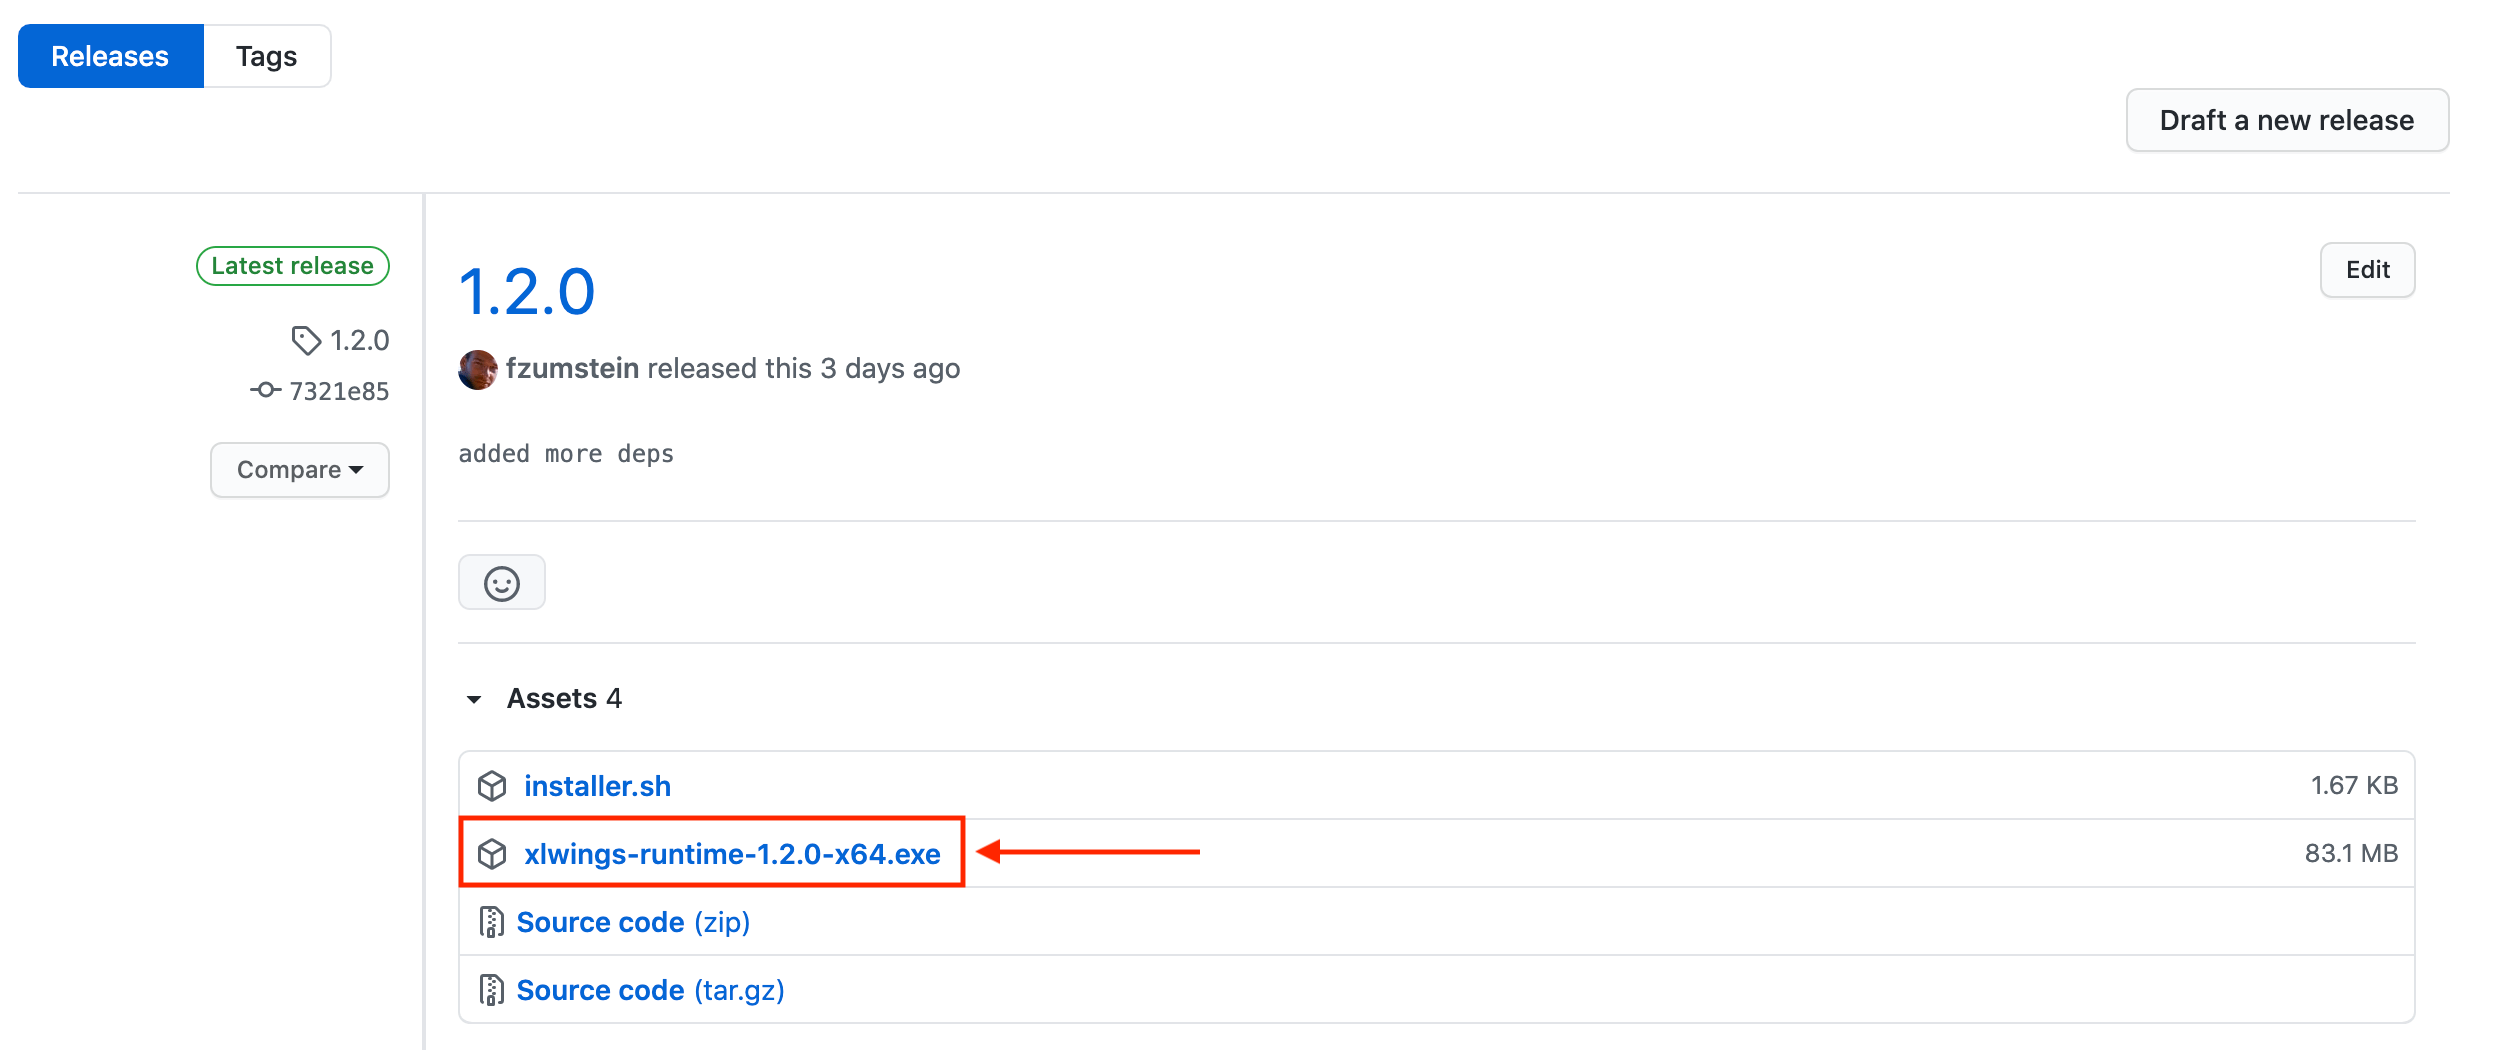Download the installer.sh asset
The width and height of the screenshot is (2494, 1050).
[597, 786]
